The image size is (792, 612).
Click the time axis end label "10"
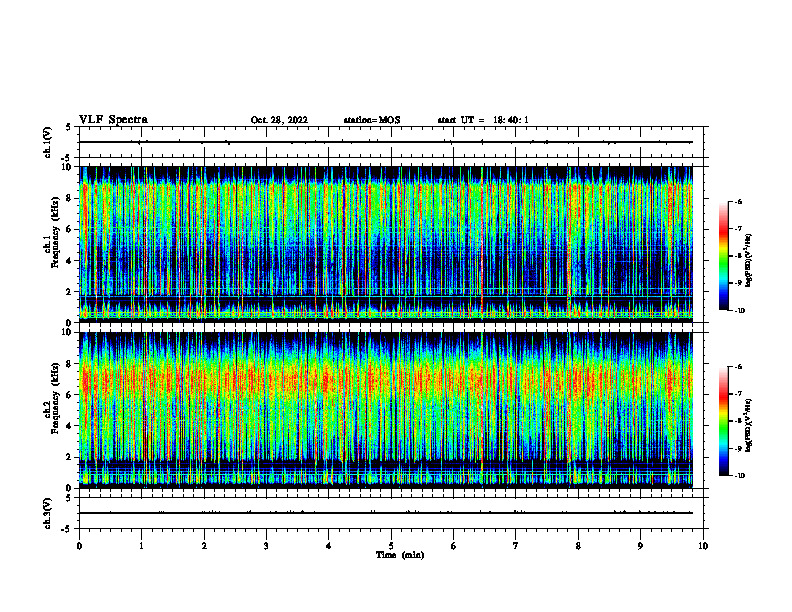click(703, 546)
